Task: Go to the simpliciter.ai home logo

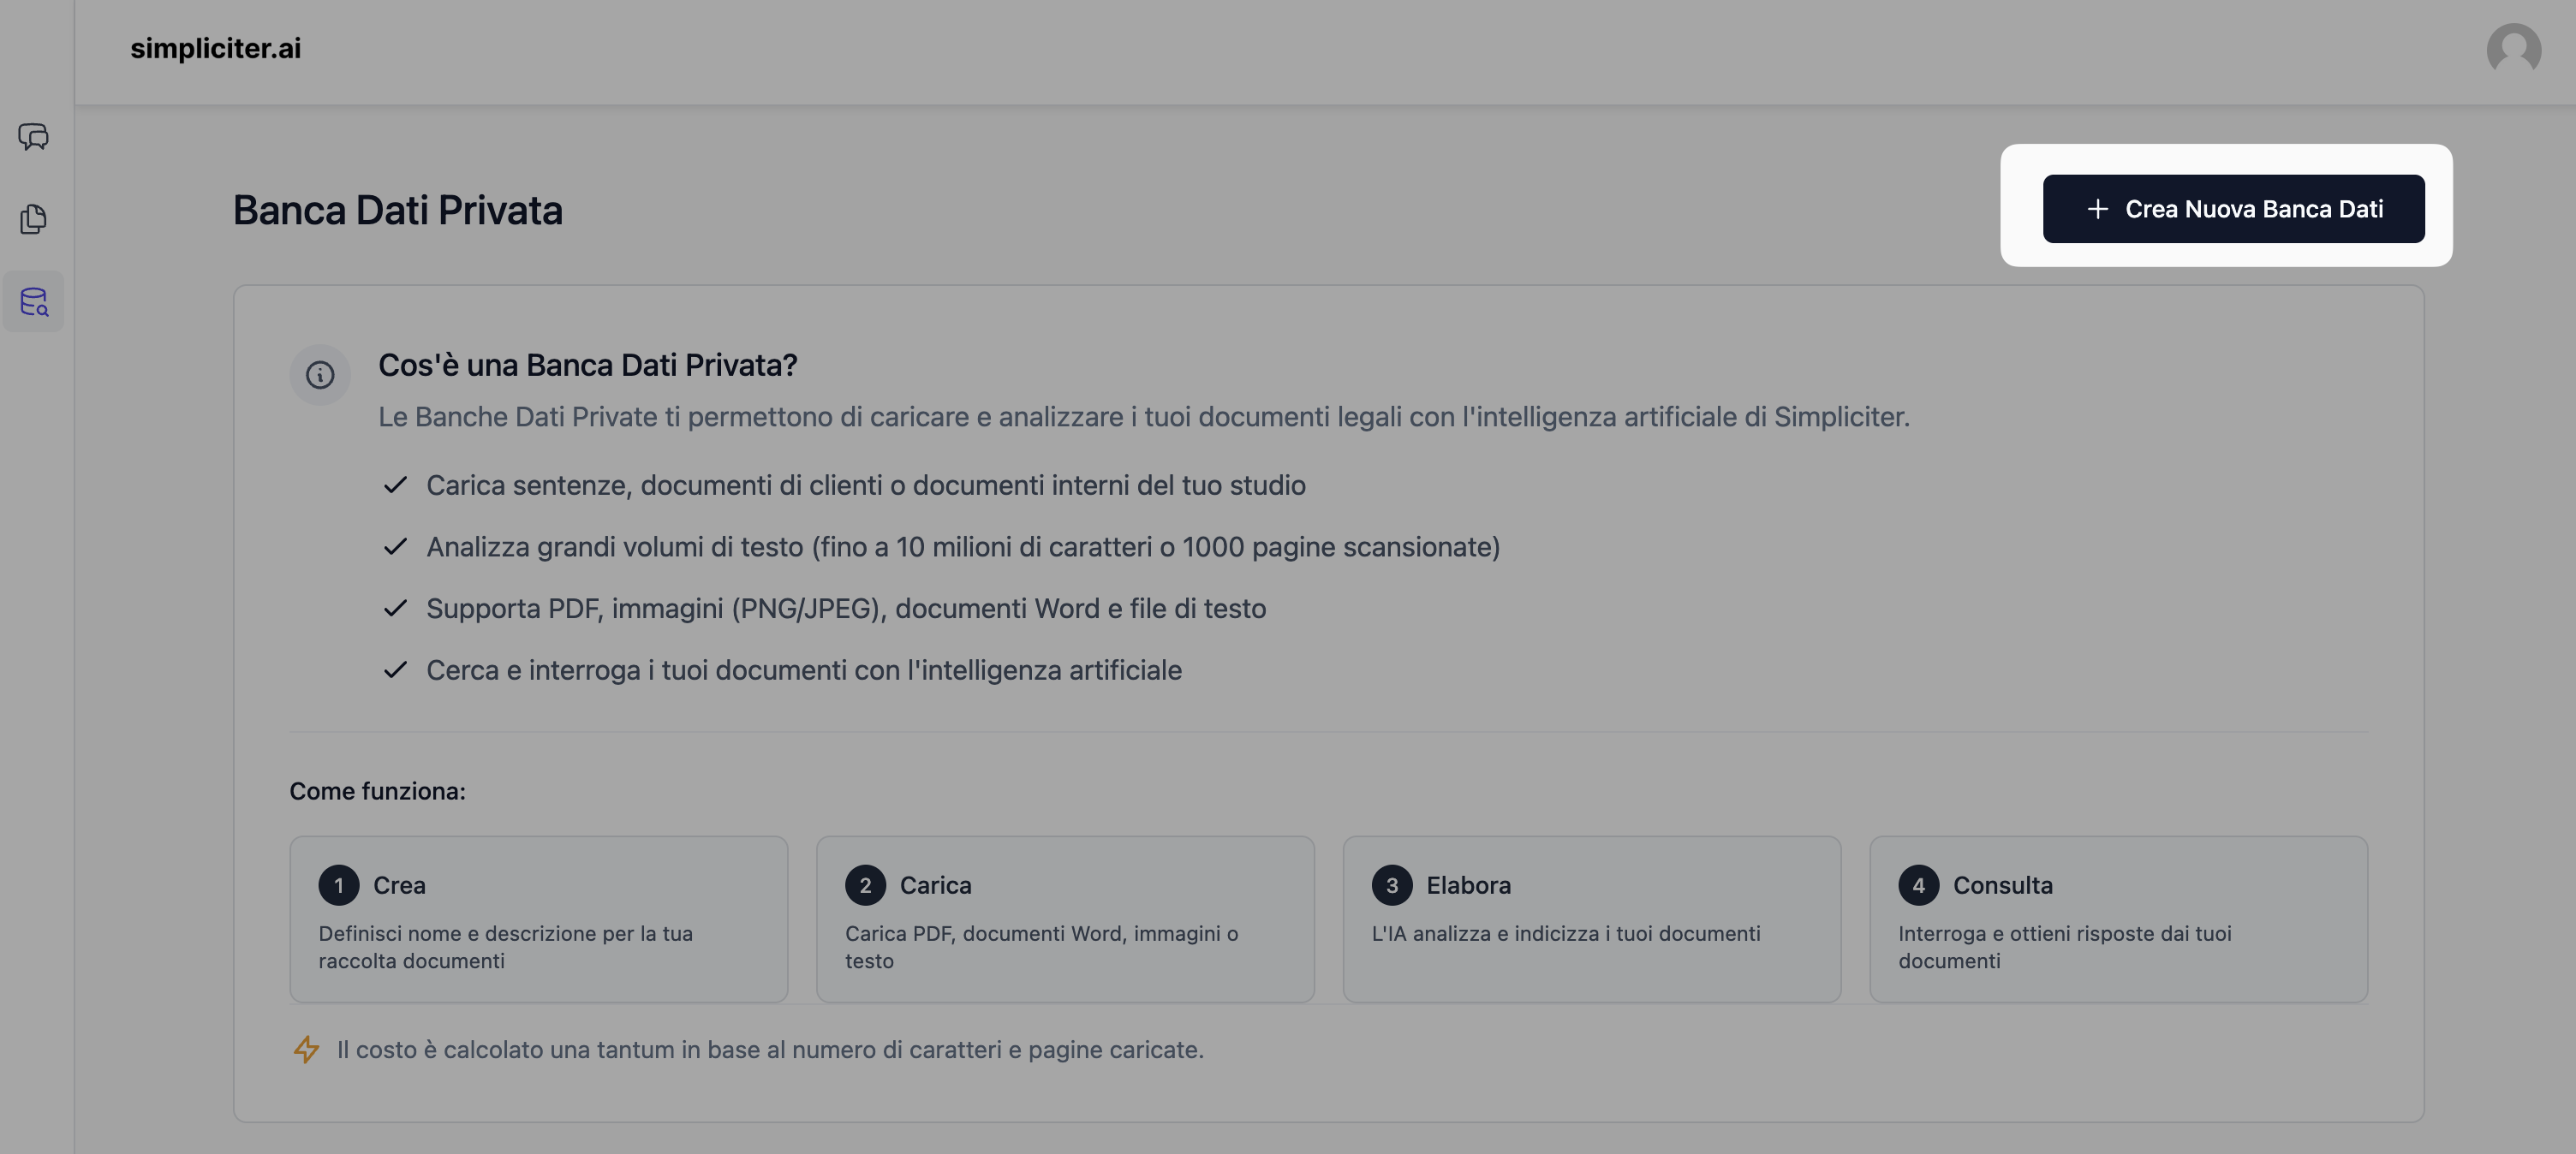Action: tap(215, 48)
